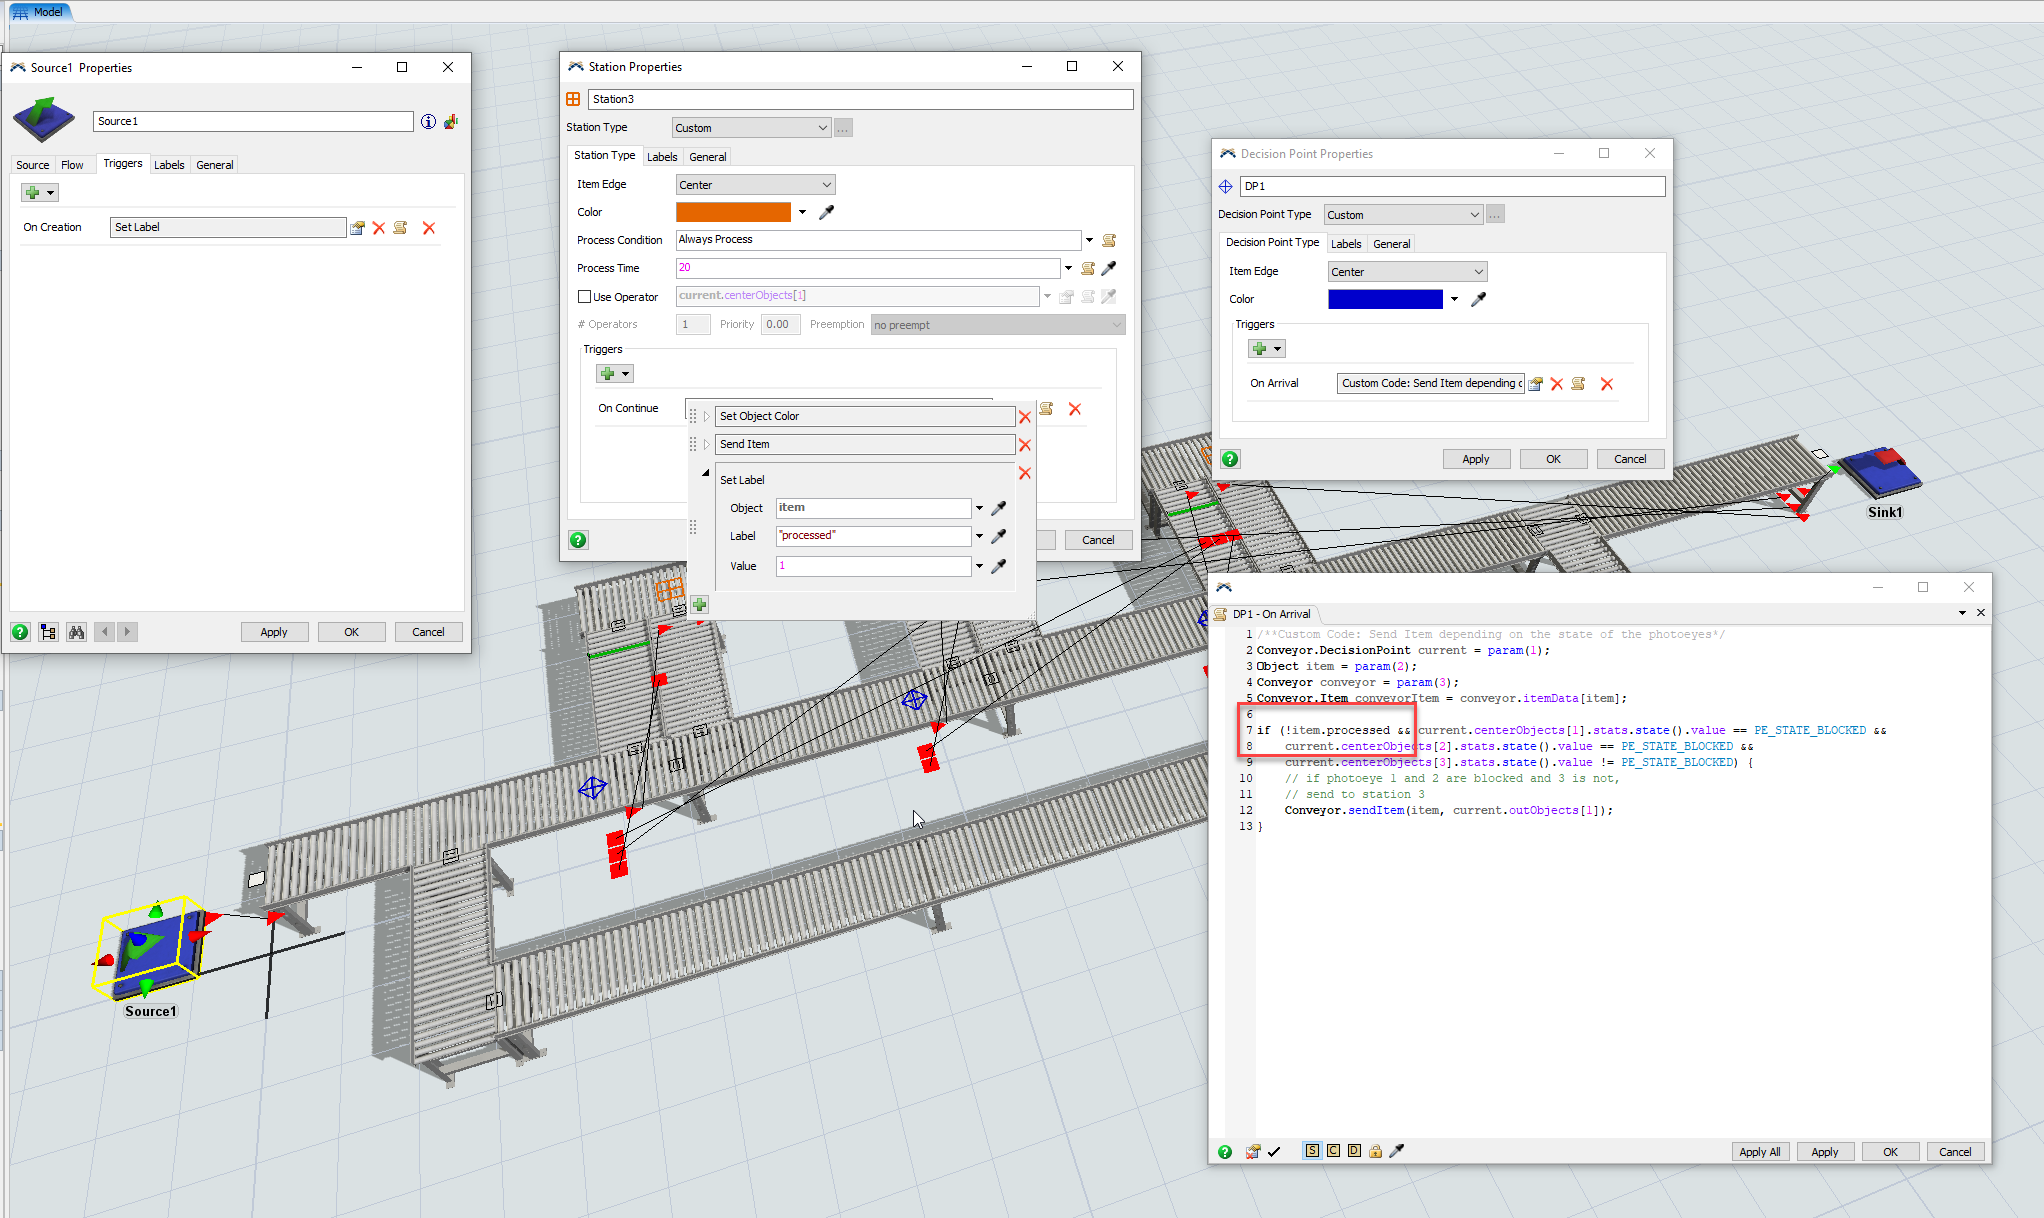Click OK in Decision Point Properties

1552,459
